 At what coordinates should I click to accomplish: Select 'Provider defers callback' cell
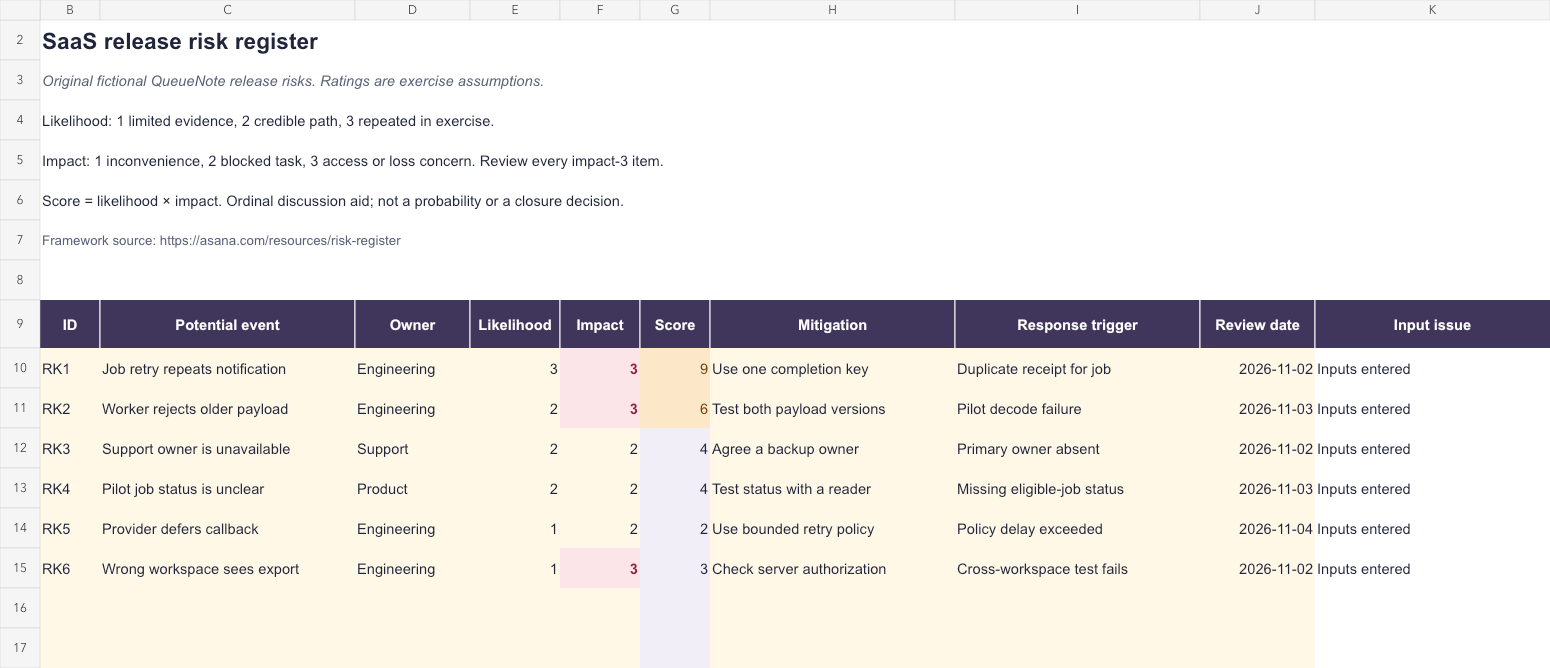227,529
